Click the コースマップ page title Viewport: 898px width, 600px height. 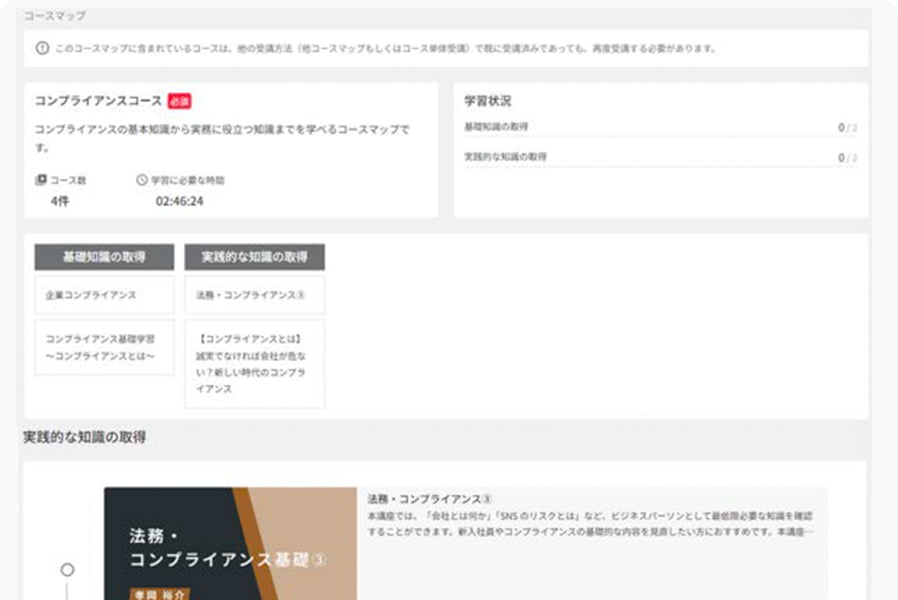(x=56, y=15)
